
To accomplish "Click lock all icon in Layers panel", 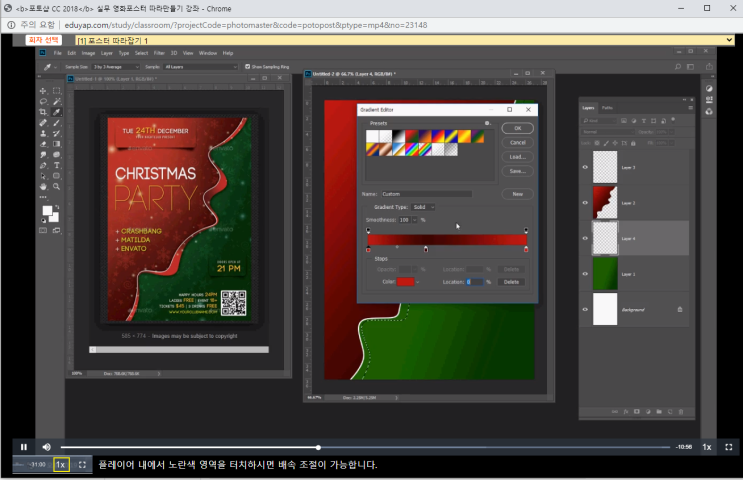I will coord(633,143).
